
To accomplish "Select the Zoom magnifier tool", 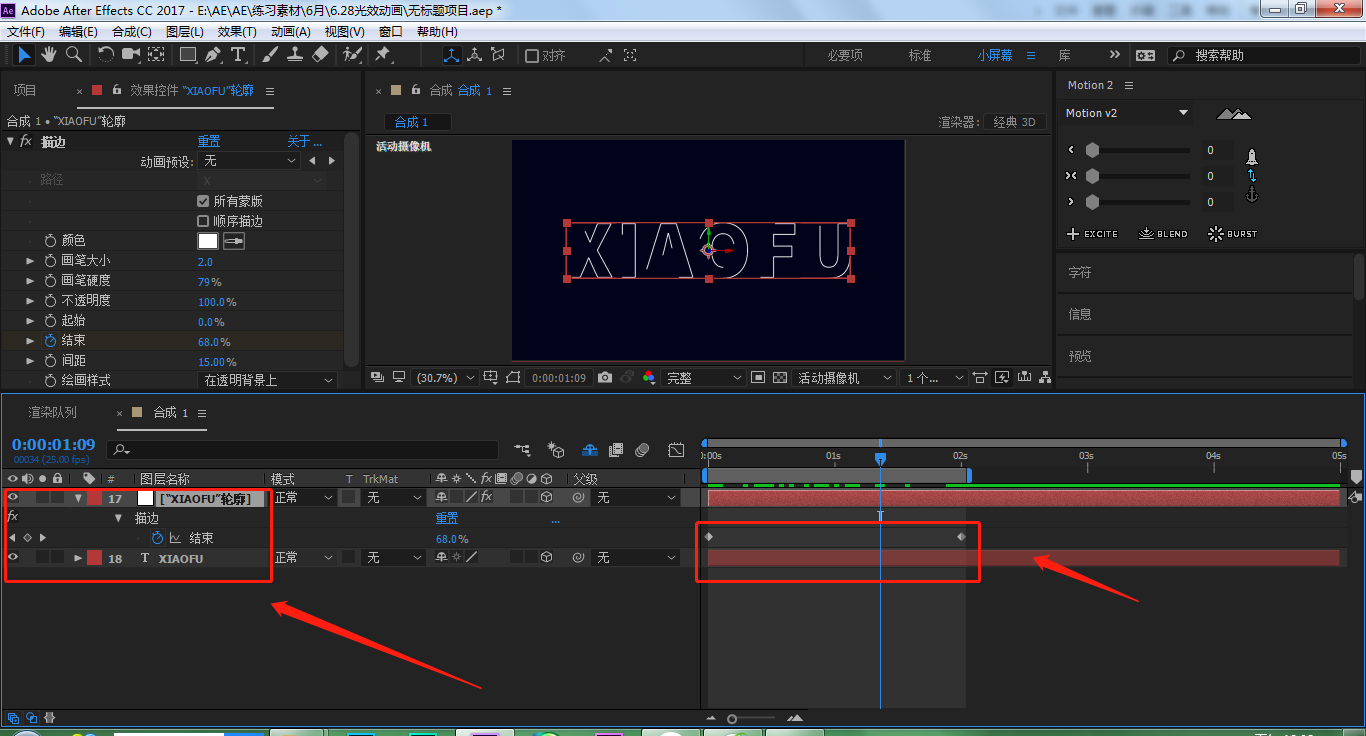I will pos(74,55).
